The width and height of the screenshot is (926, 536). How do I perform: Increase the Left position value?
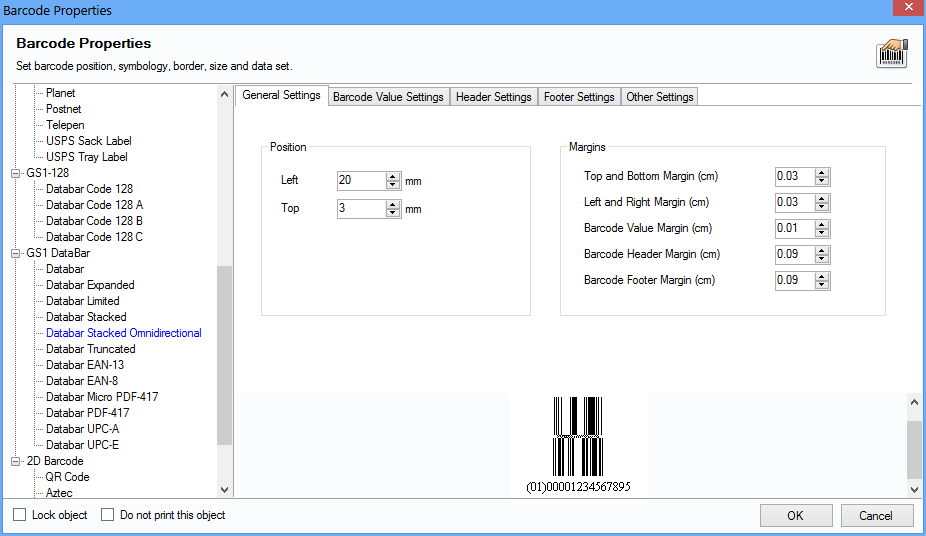[393, 177]
